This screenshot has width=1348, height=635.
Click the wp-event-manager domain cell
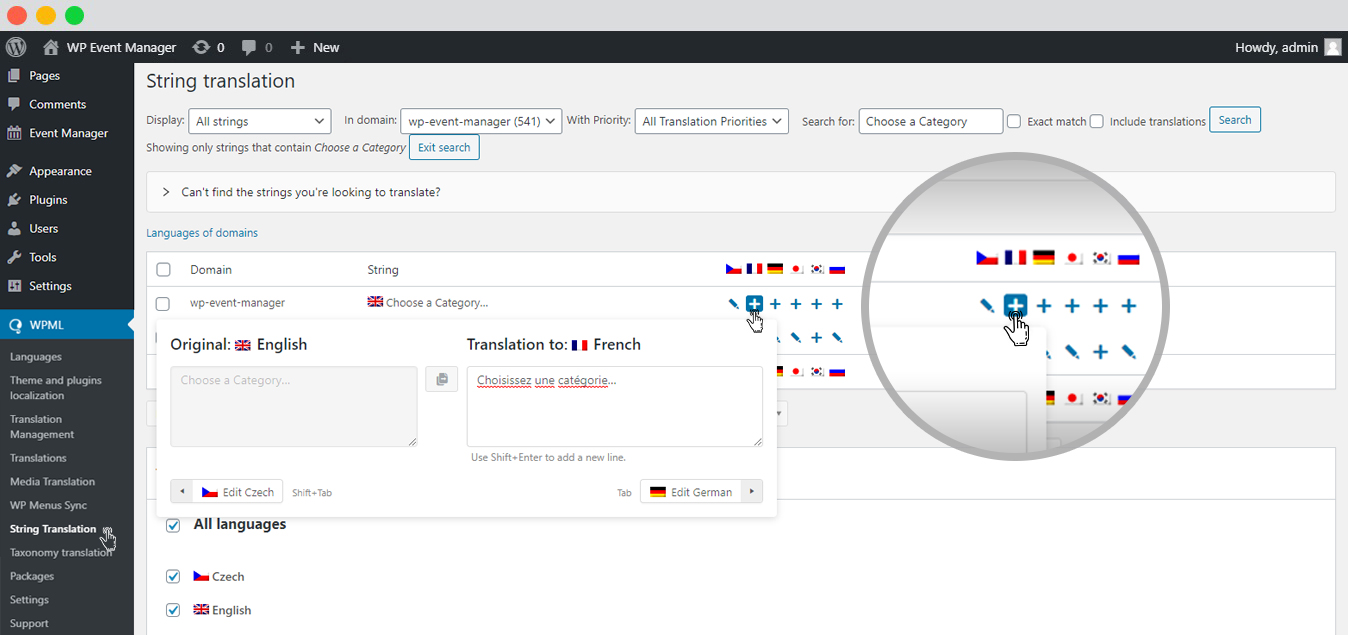pos(238,303)
